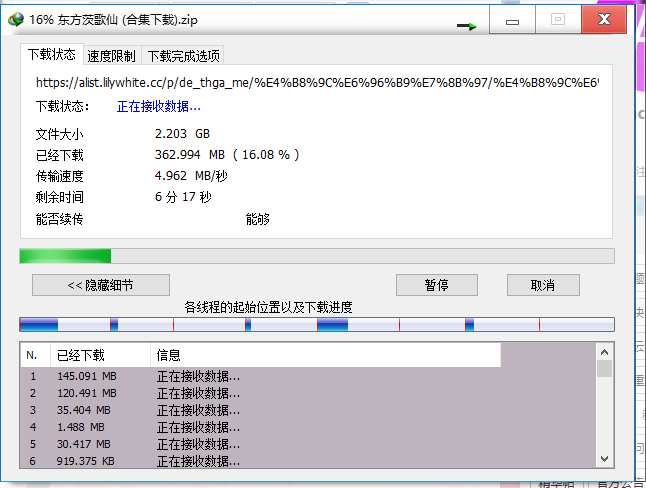Select thread row 4 with 1.488 MB
The image size is (646, 488).
[308, 427]
